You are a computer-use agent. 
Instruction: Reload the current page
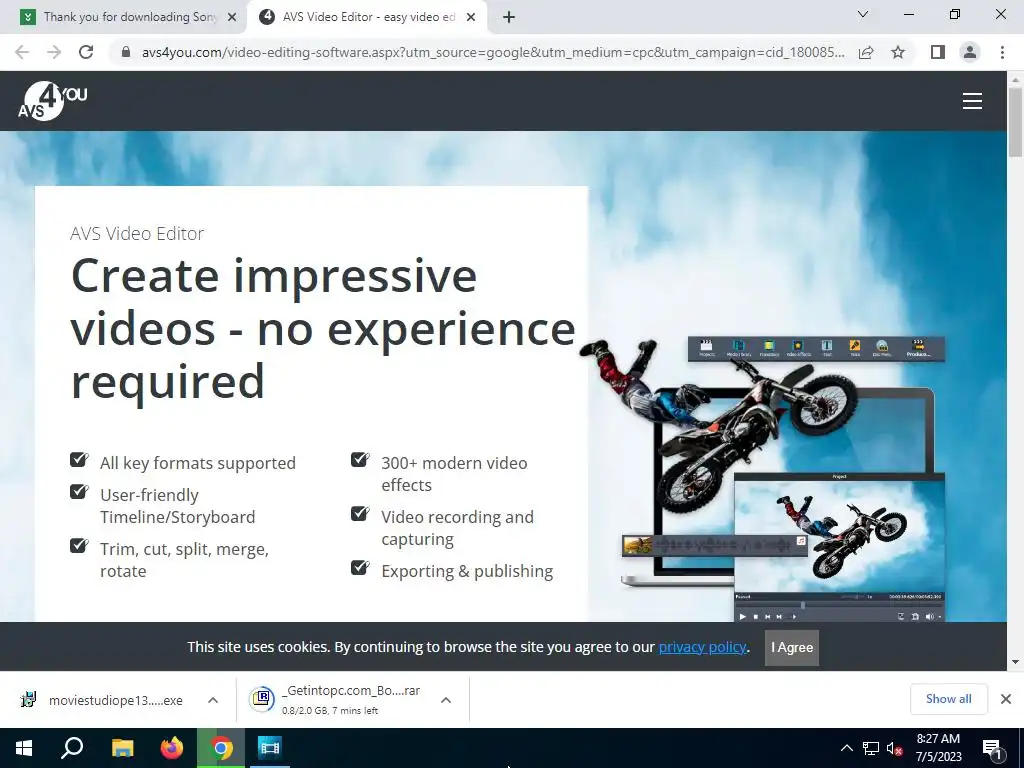(x=86, y=52)
